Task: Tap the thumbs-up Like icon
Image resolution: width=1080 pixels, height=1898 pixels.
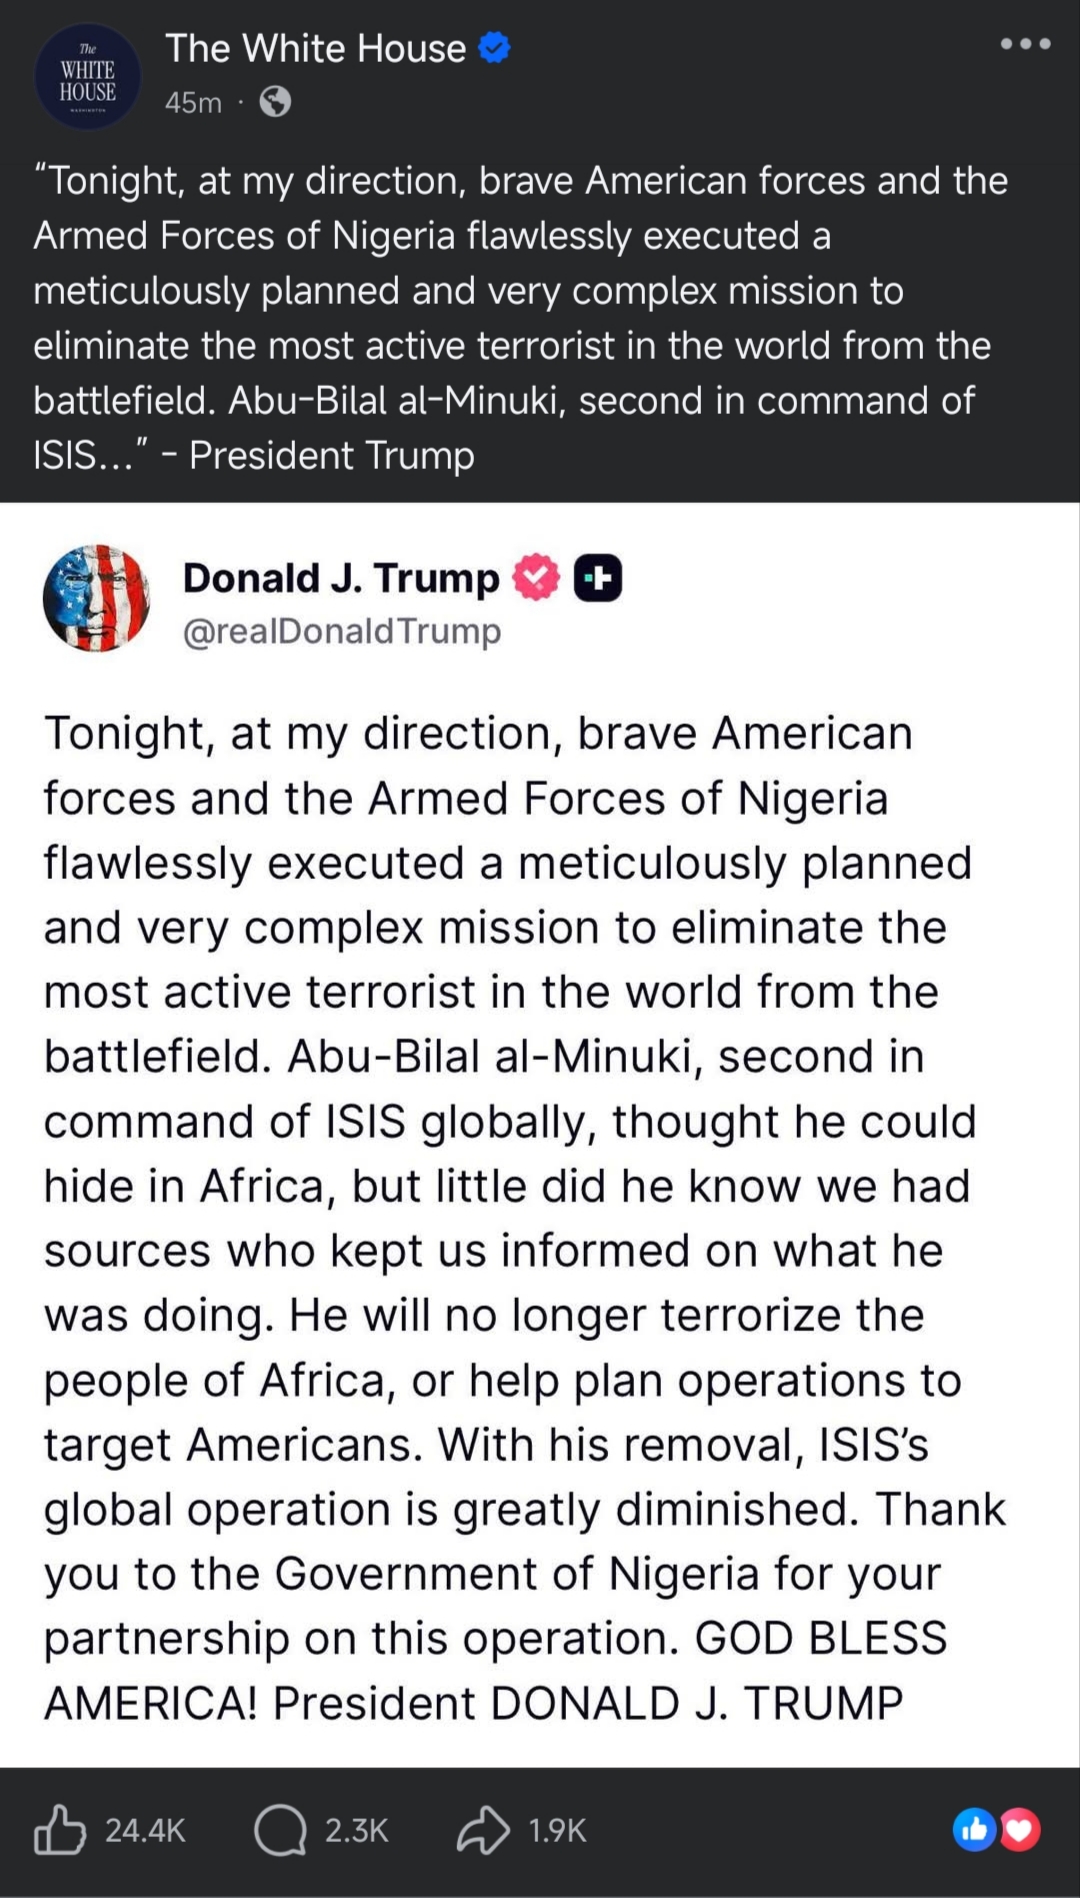Action: tap(60, 1829)
